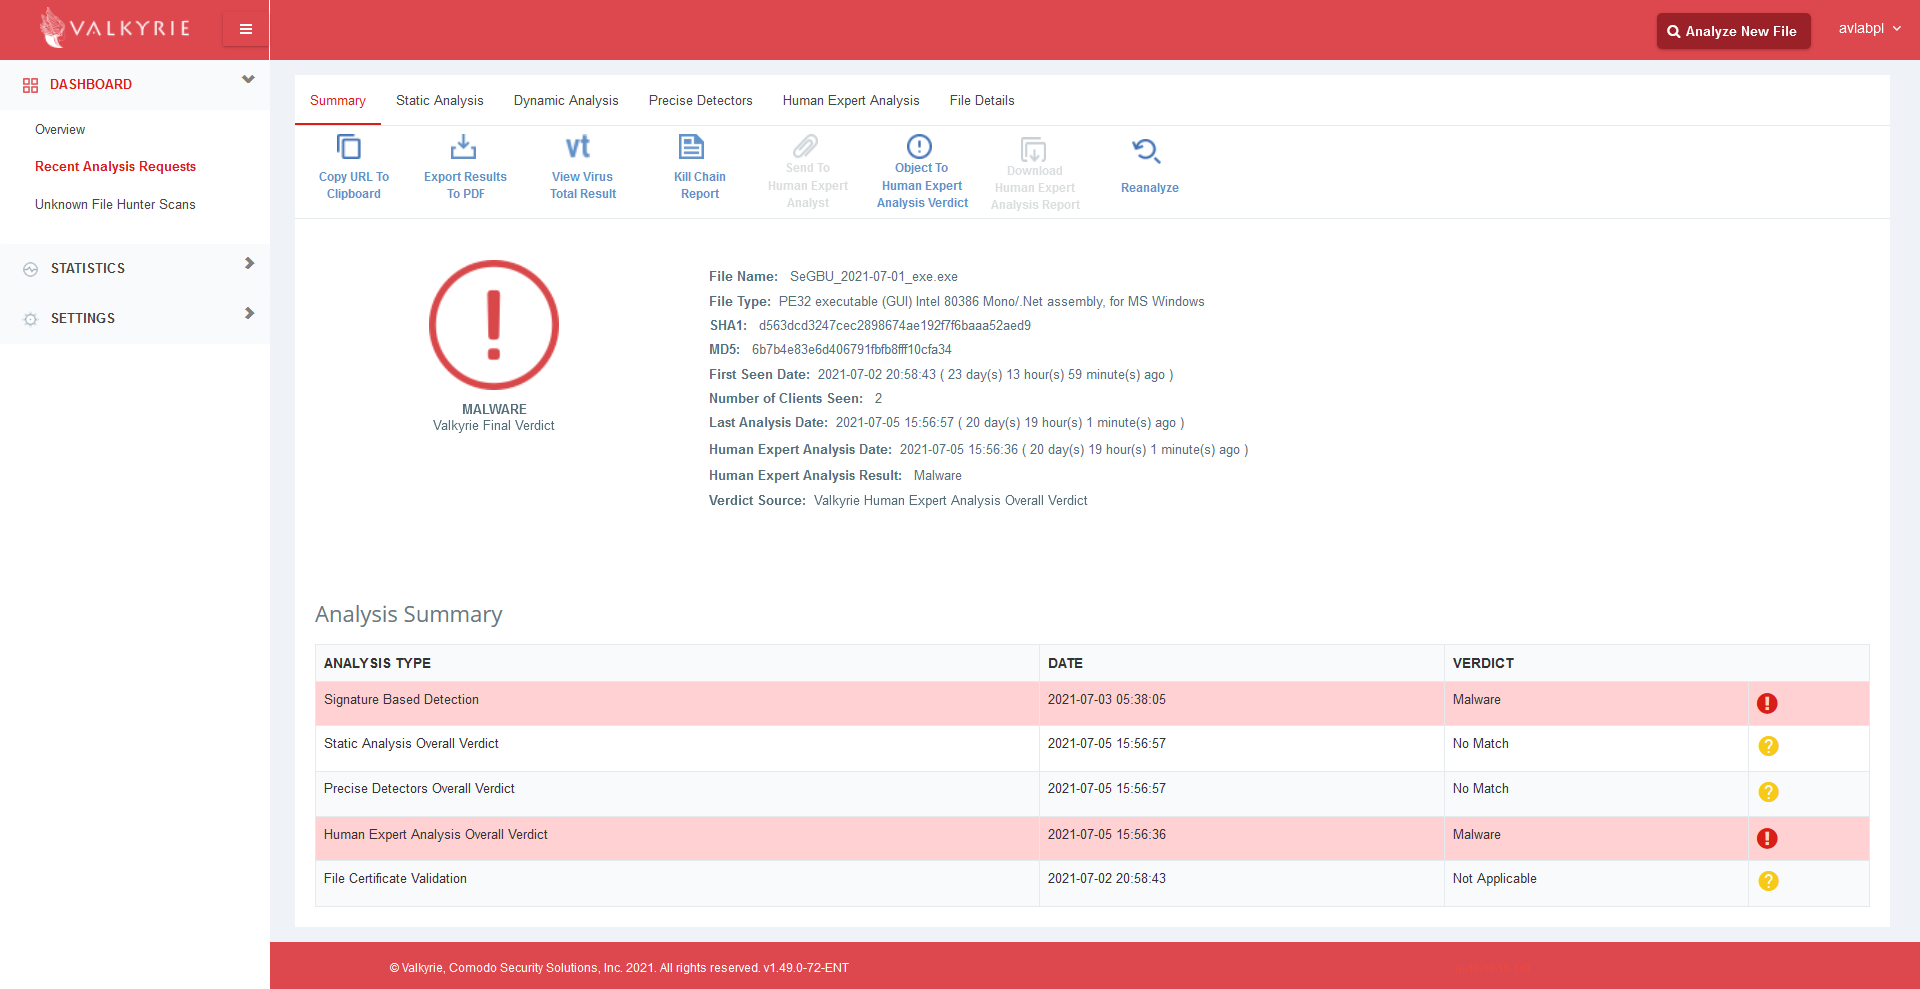Open the Kill Chain Report icon

tap(691, 147)
